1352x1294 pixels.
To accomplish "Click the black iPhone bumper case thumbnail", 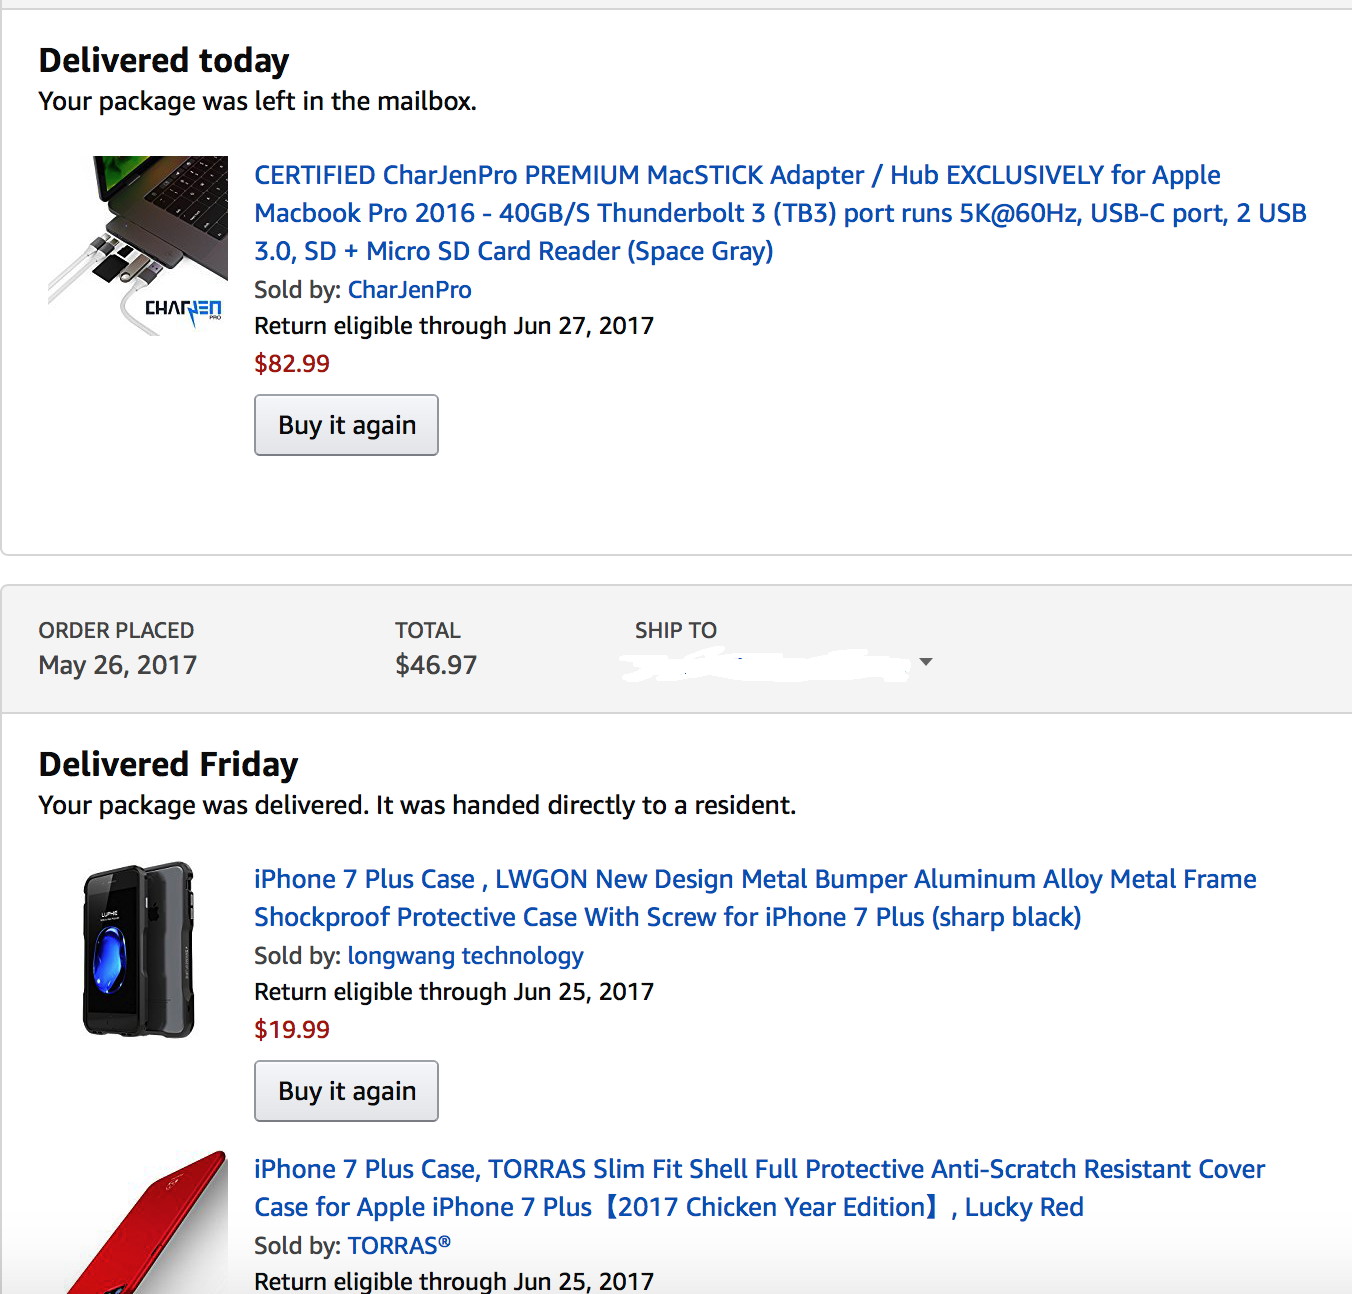I will pyautogui.click(x=138, y=949).
